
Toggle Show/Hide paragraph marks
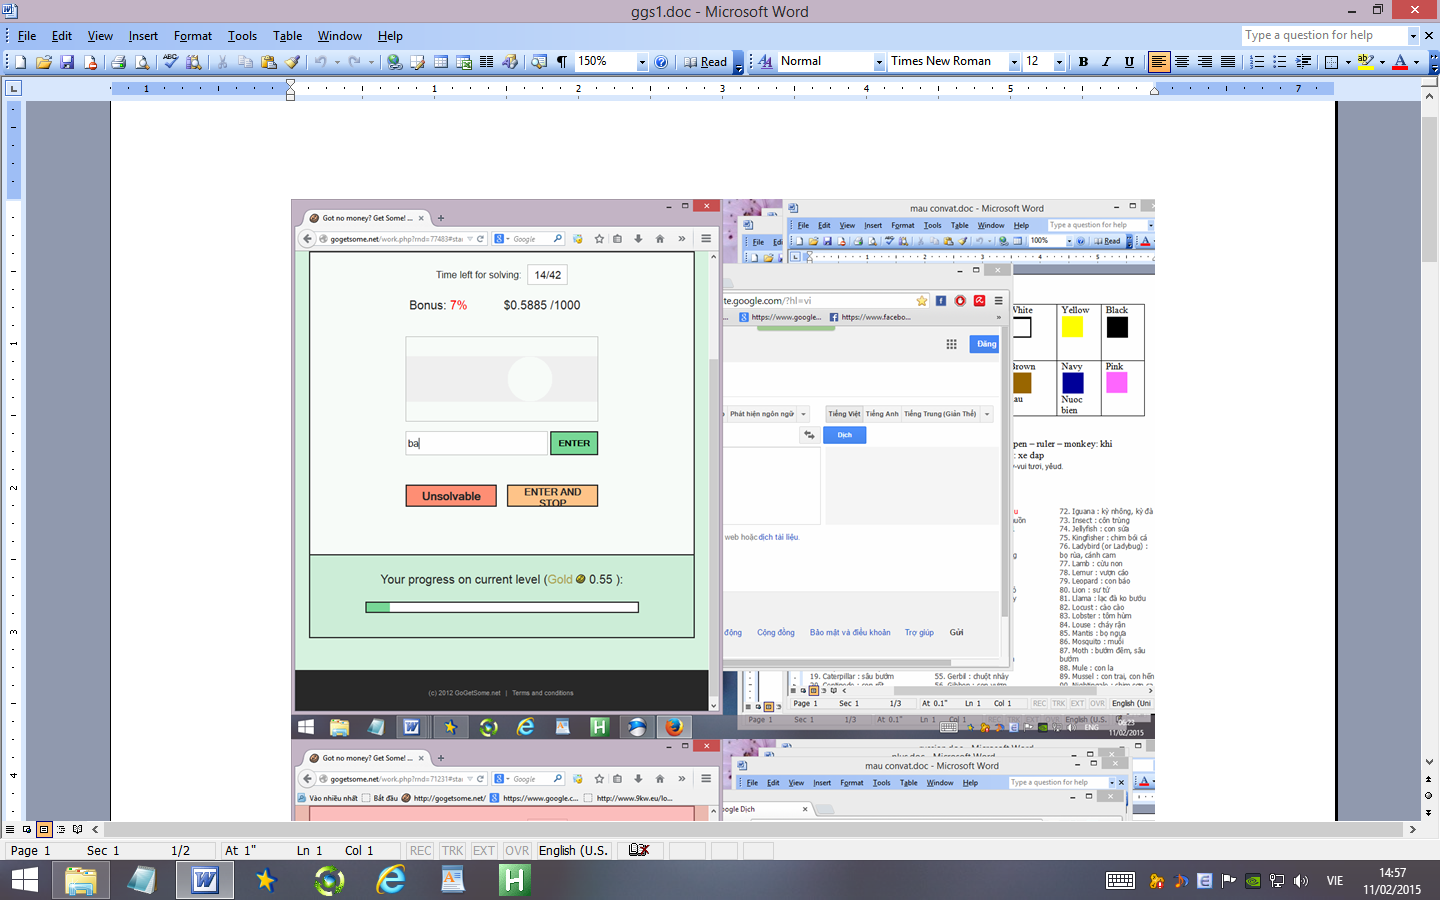562,62
